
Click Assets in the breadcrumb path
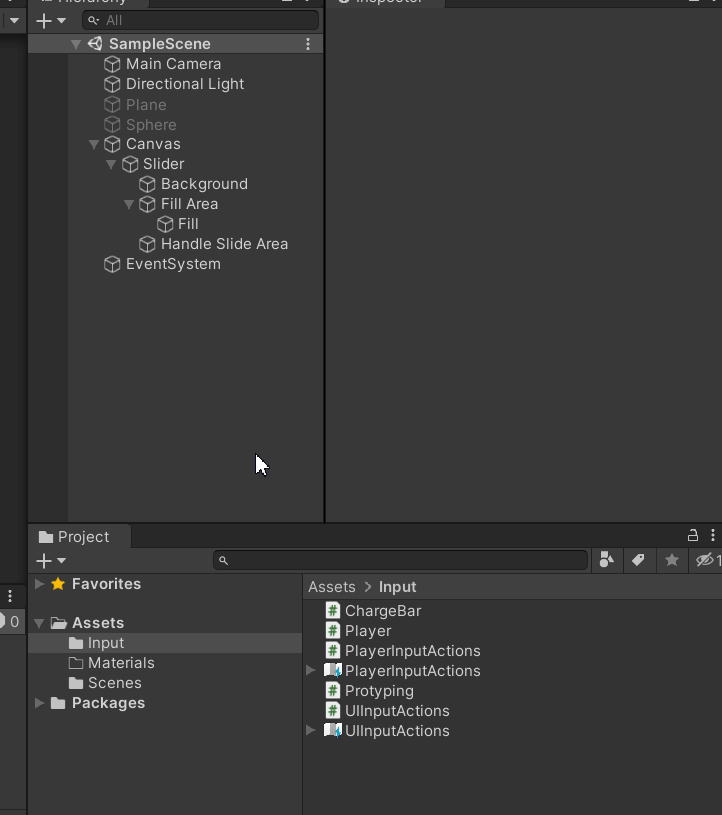[x=332, y=587]
